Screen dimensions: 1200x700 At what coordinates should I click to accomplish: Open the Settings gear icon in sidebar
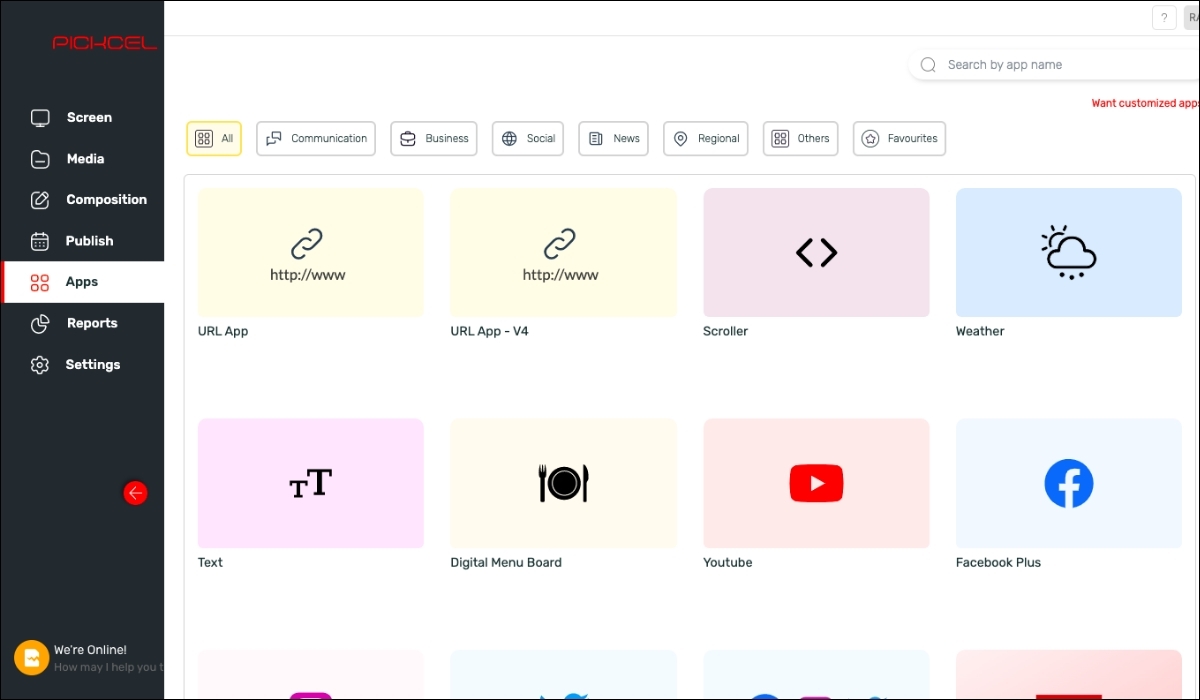coord(40,365)
